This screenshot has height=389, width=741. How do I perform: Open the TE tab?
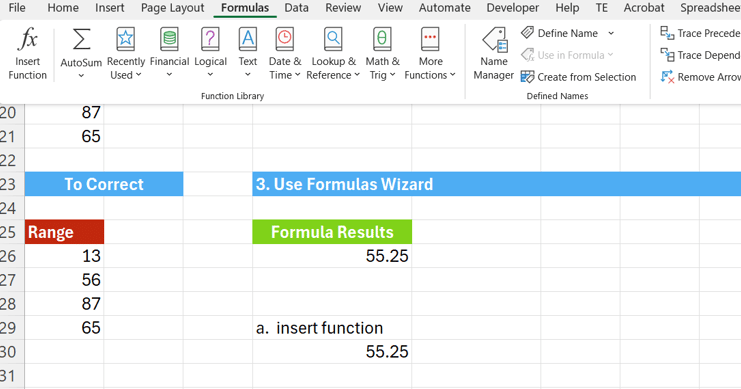coord(602,8)
